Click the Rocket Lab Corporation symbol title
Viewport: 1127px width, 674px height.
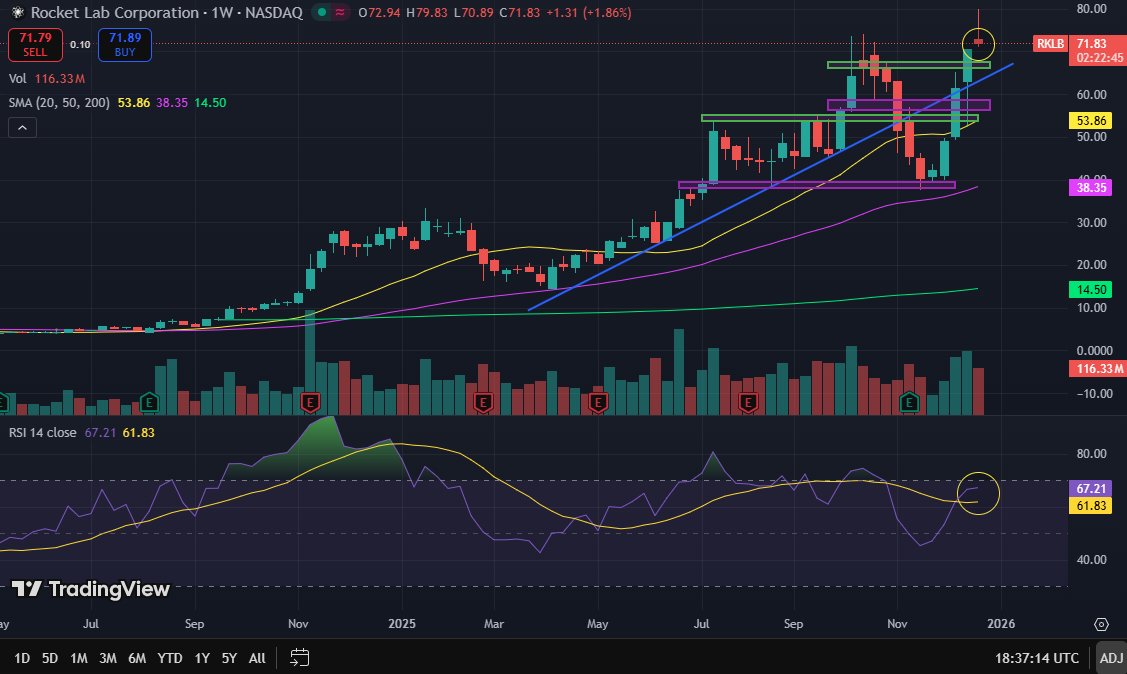tap(115, 12)
